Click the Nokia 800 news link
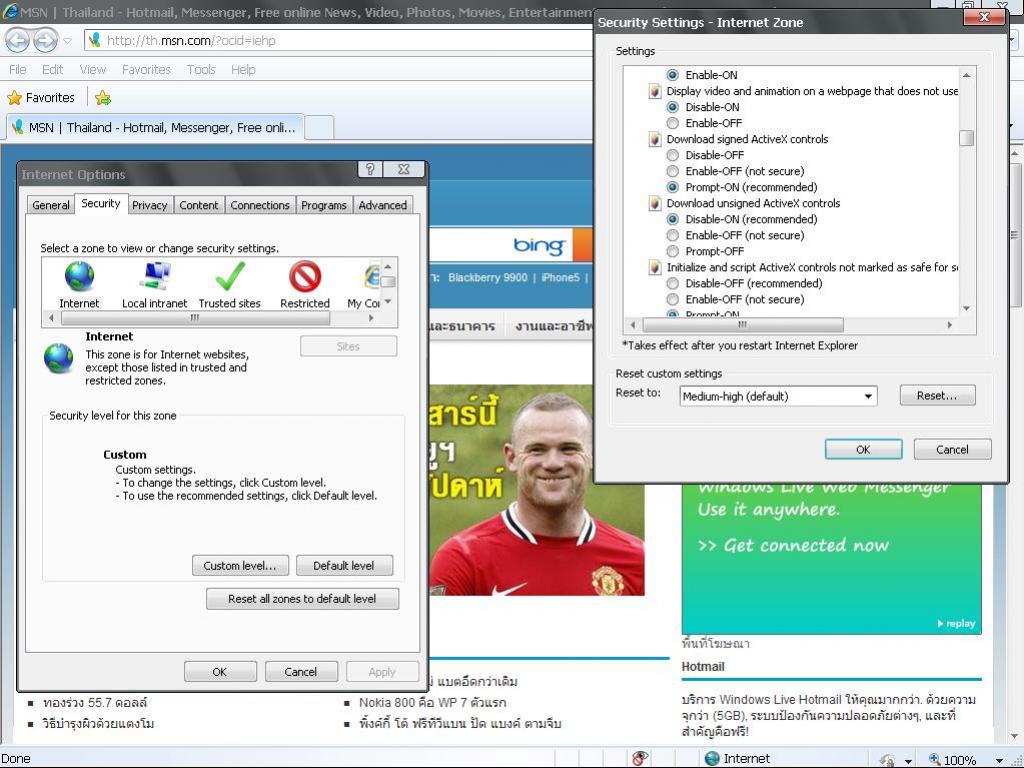 [432, 703]
